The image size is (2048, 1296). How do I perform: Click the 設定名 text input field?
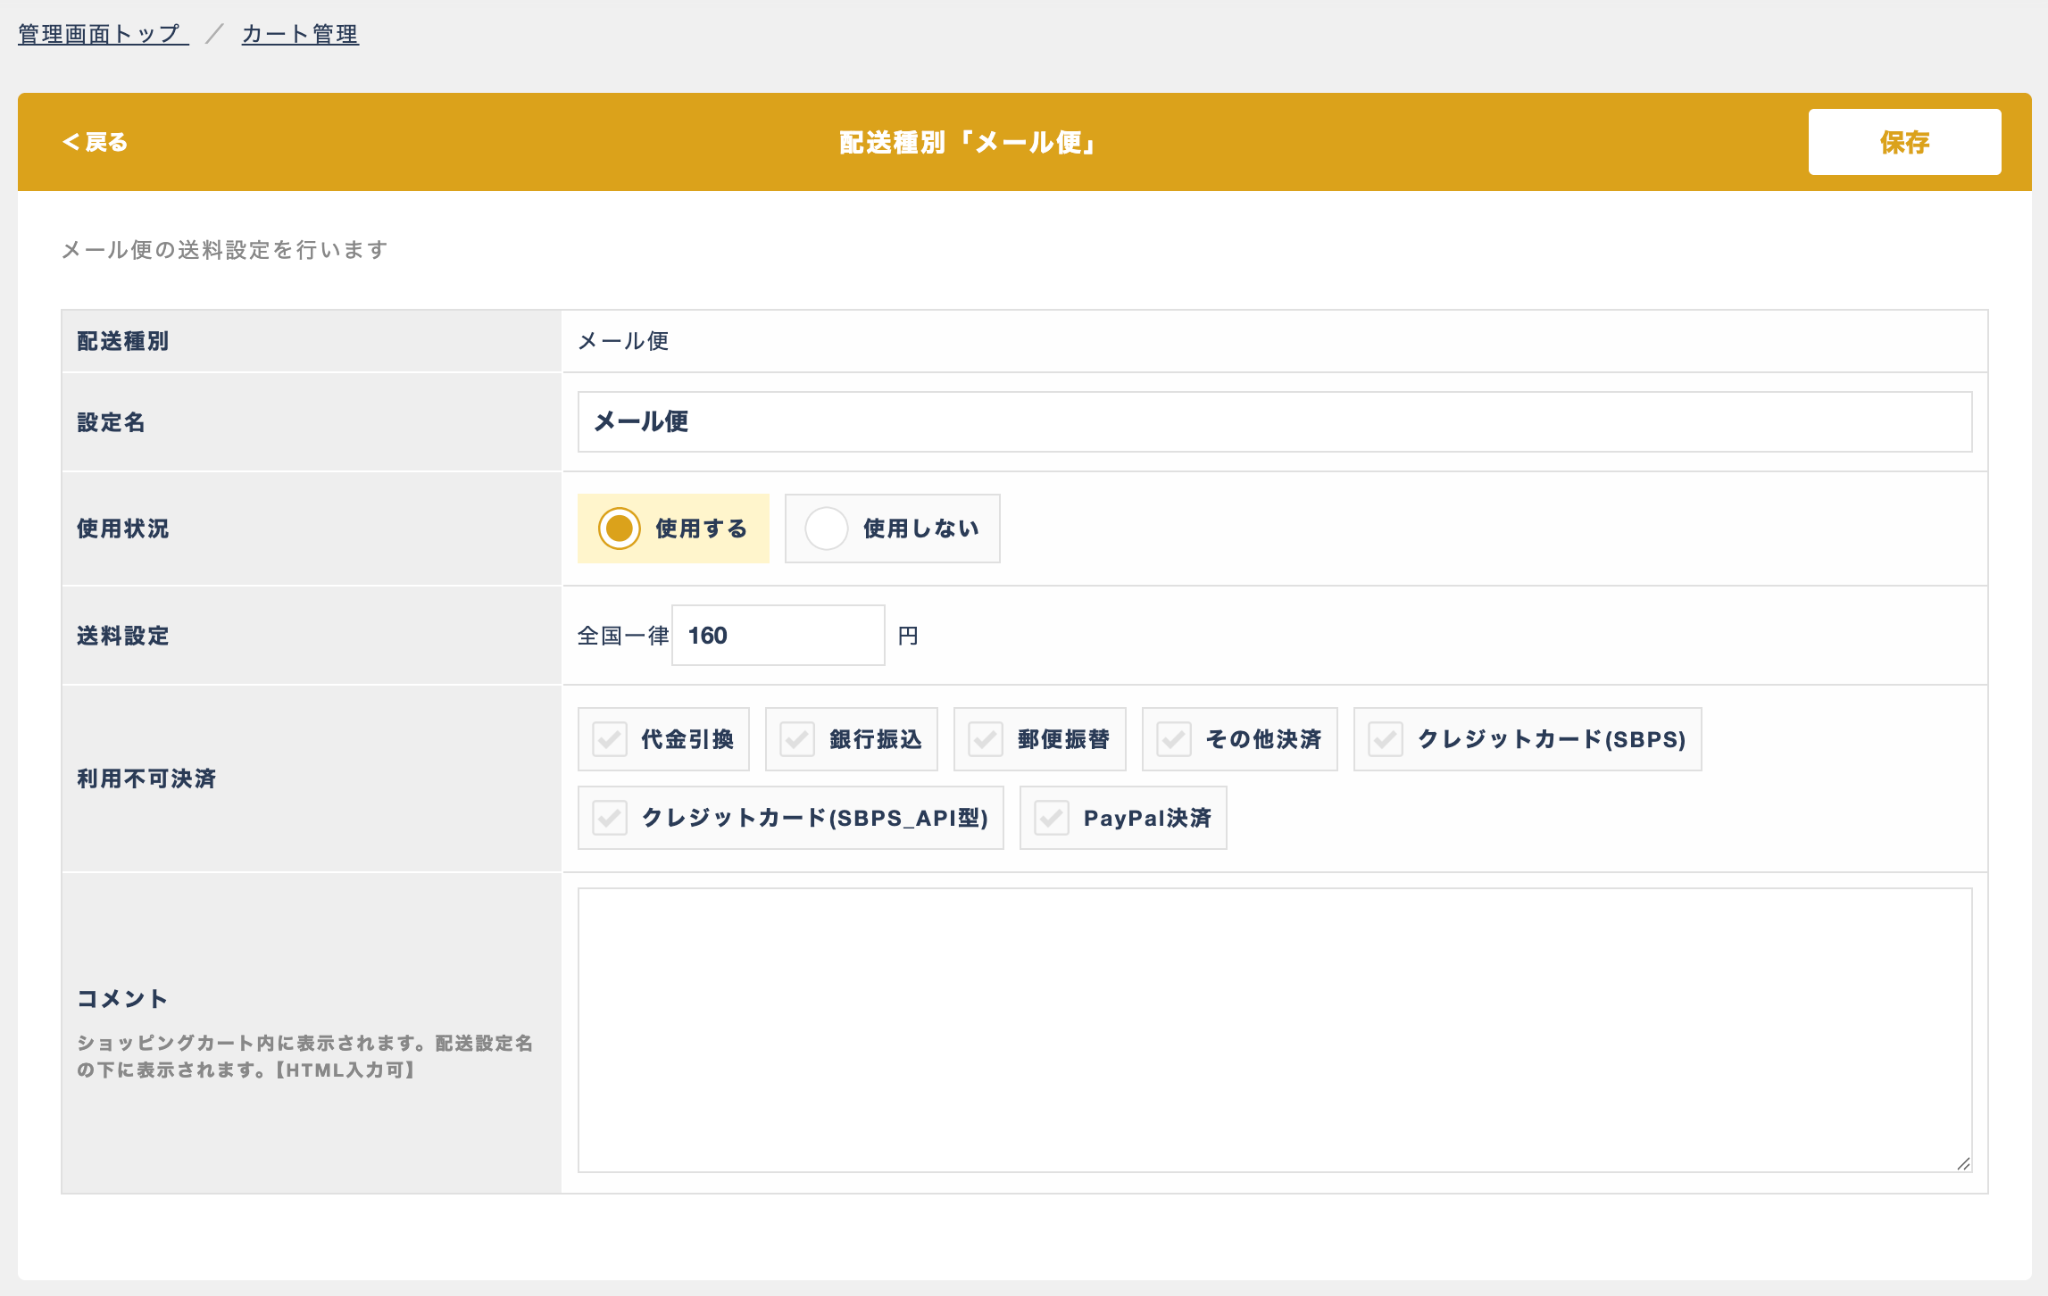point(1274,422)
